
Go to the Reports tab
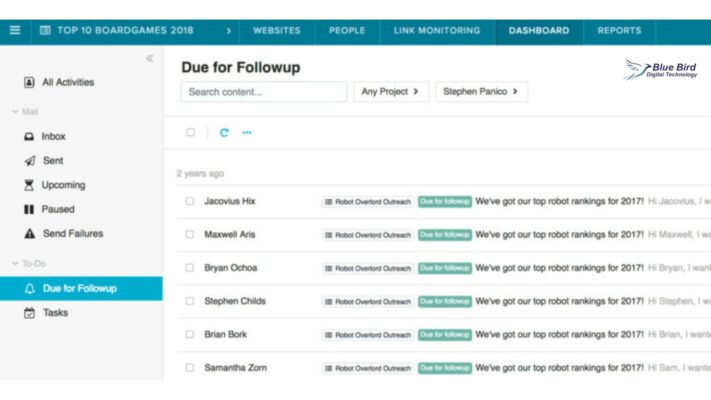[x=619, y=30]
